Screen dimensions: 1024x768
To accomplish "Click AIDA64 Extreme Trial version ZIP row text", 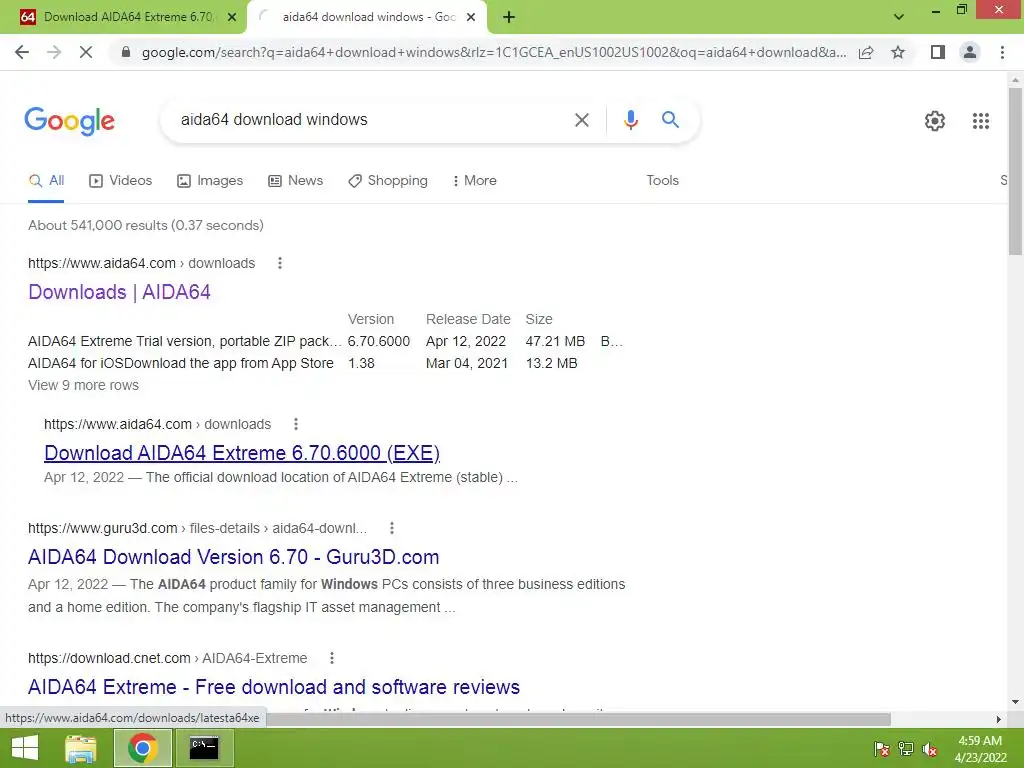I will coord(184,342).
